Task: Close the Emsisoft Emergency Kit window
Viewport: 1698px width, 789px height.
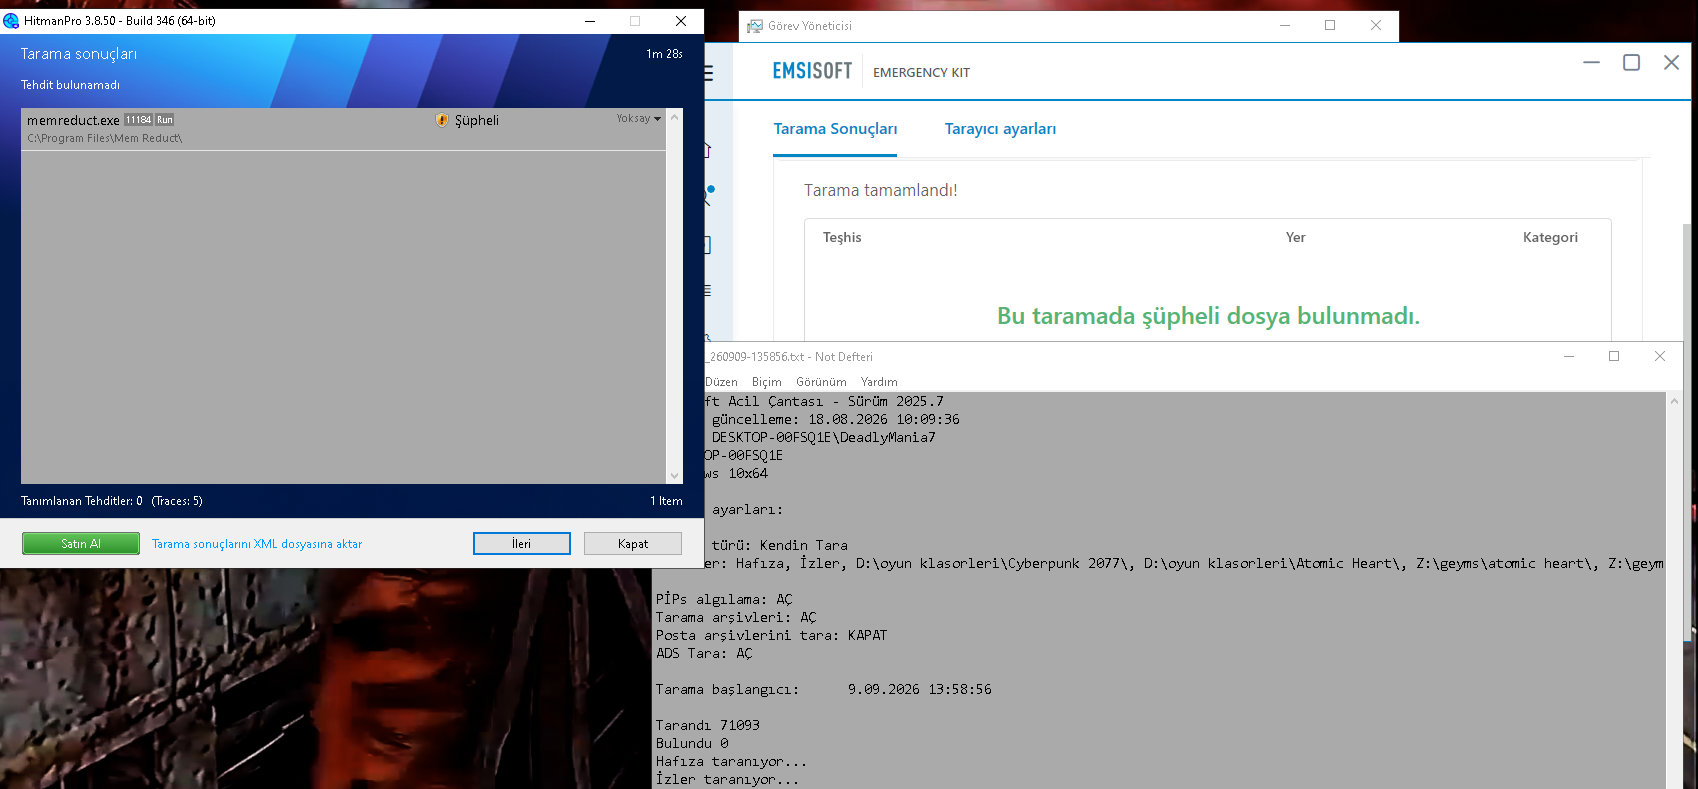Action: tap(1671, 62)
